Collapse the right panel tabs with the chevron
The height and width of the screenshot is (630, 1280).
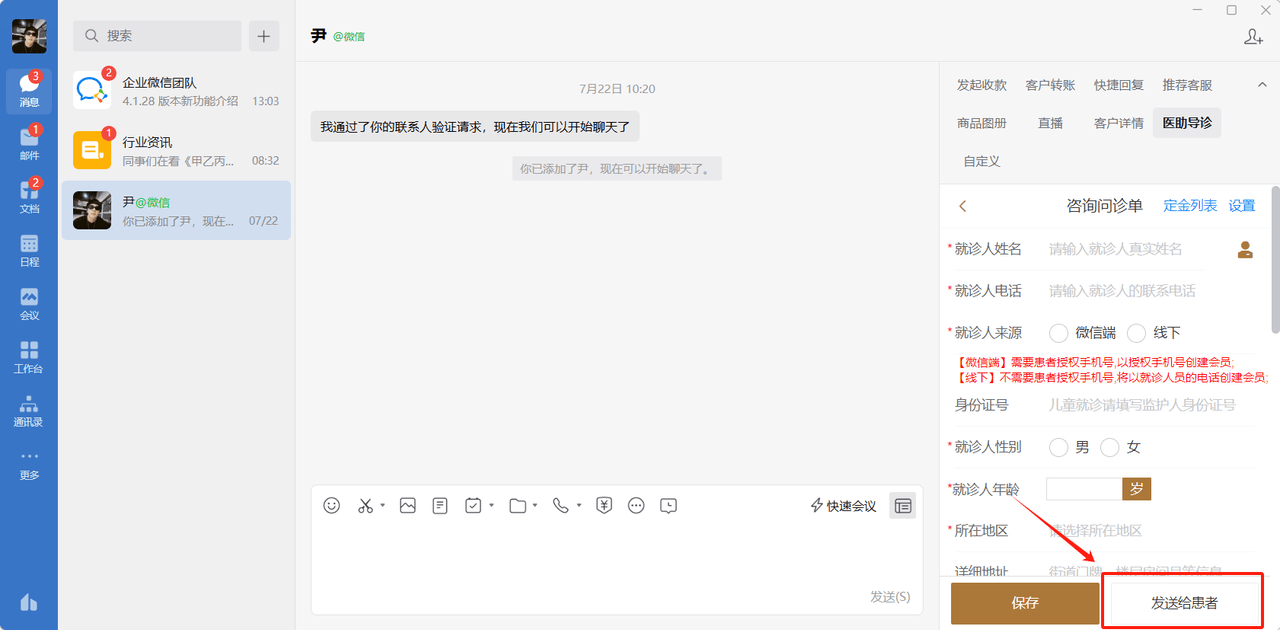tap(1262, 85)
